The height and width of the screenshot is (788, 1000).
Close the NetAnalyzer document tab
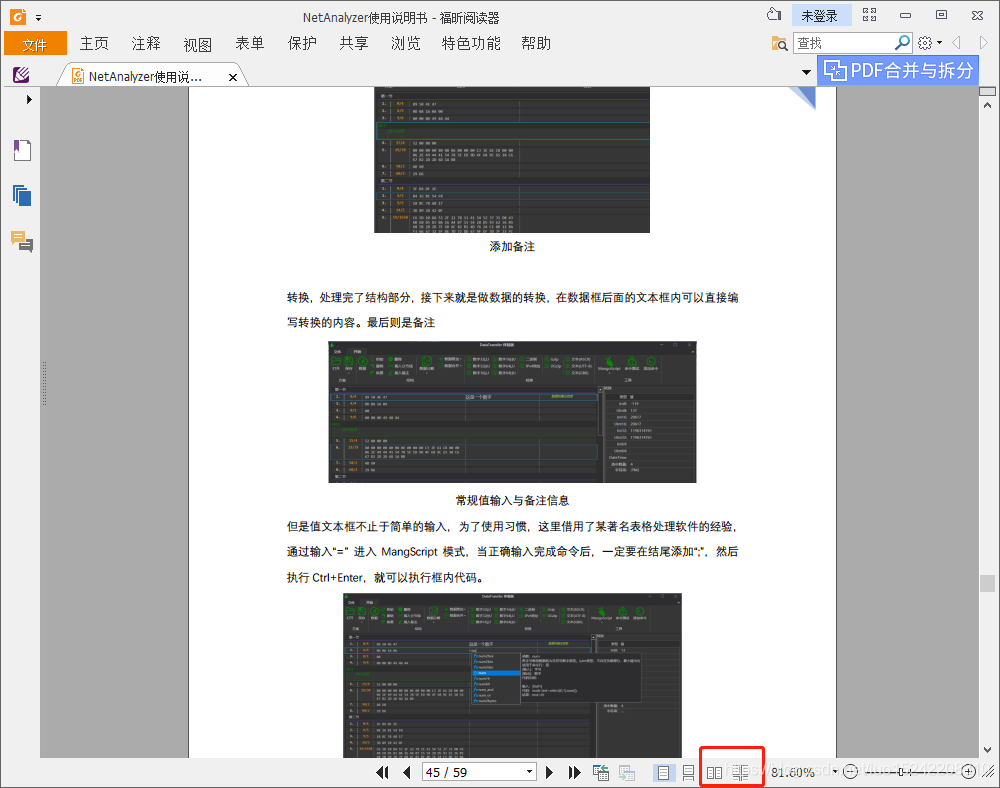[233, 77]
